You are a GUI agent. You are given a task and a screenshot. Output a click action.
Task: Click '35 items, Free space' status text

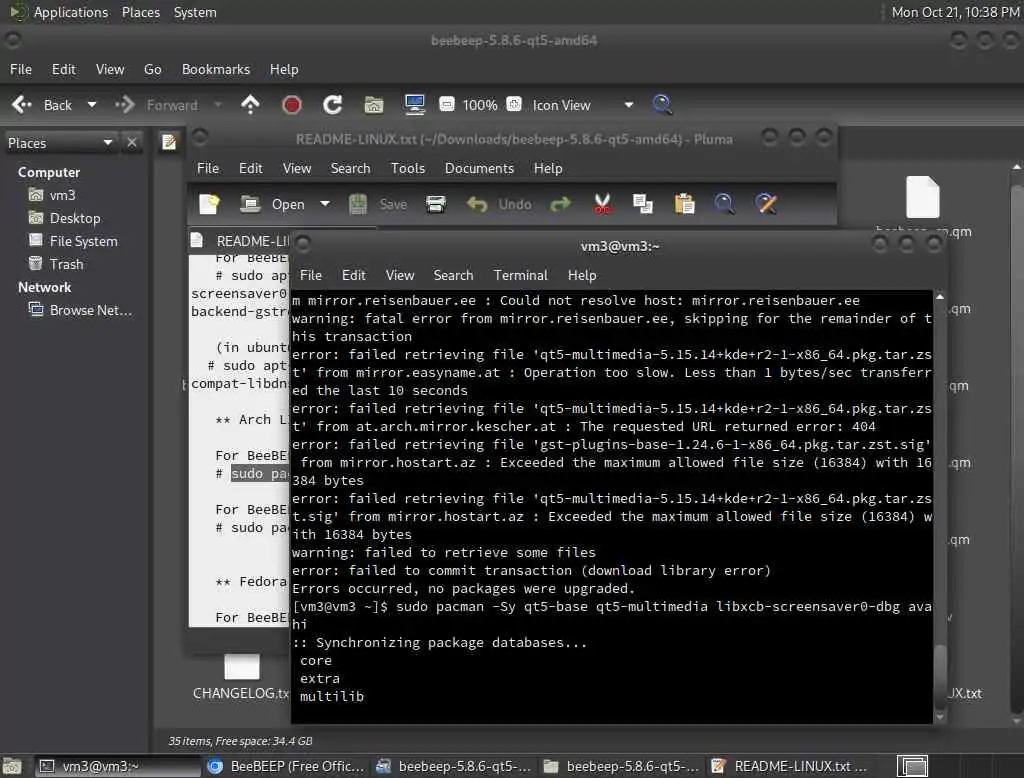pos(240,741)
